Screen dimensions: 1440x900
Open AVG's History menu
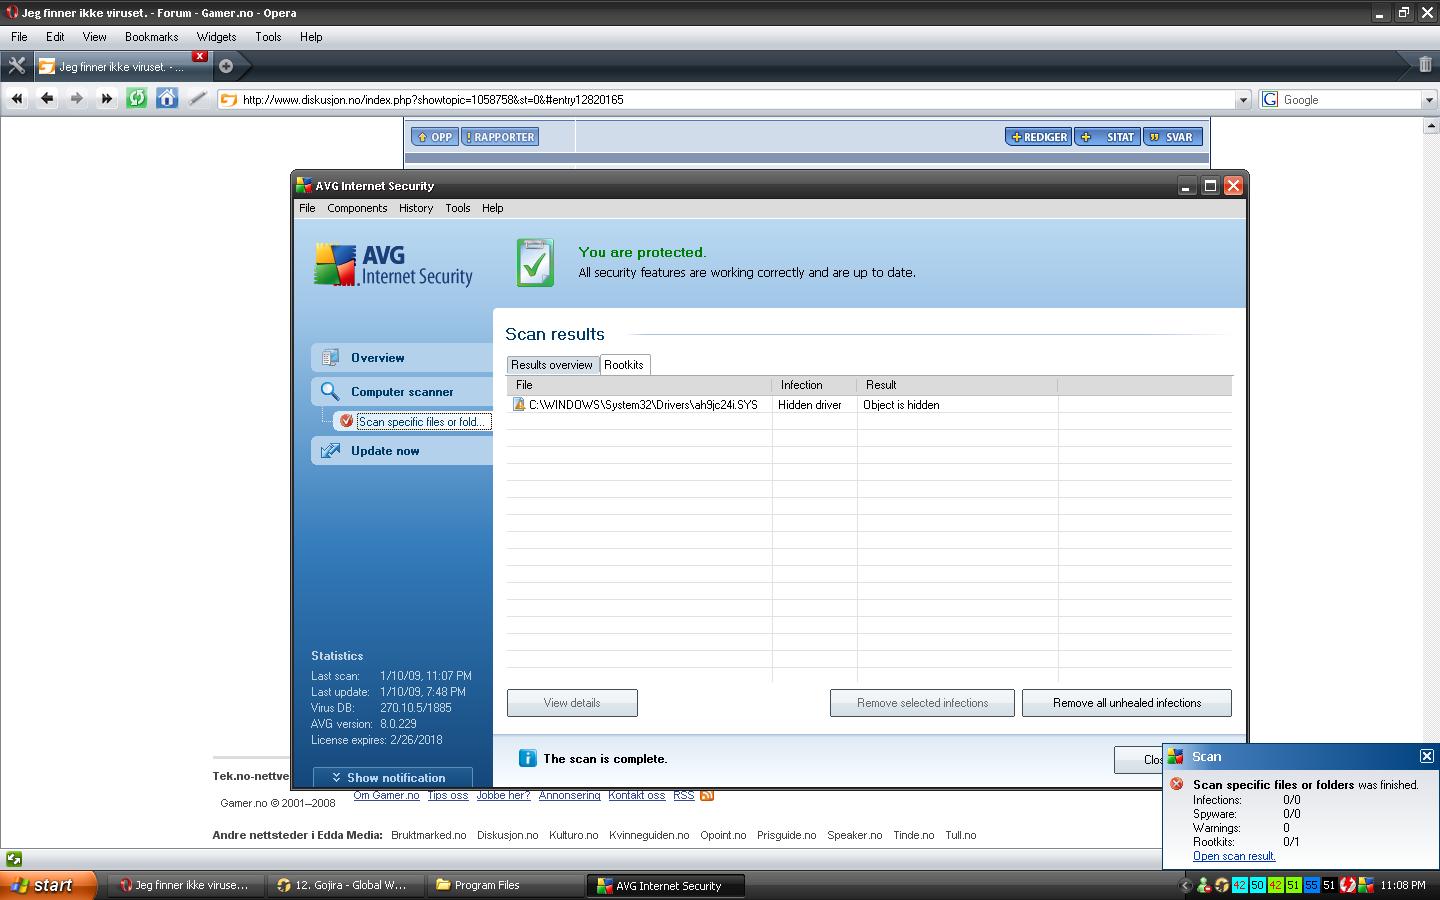coord(416,208)
